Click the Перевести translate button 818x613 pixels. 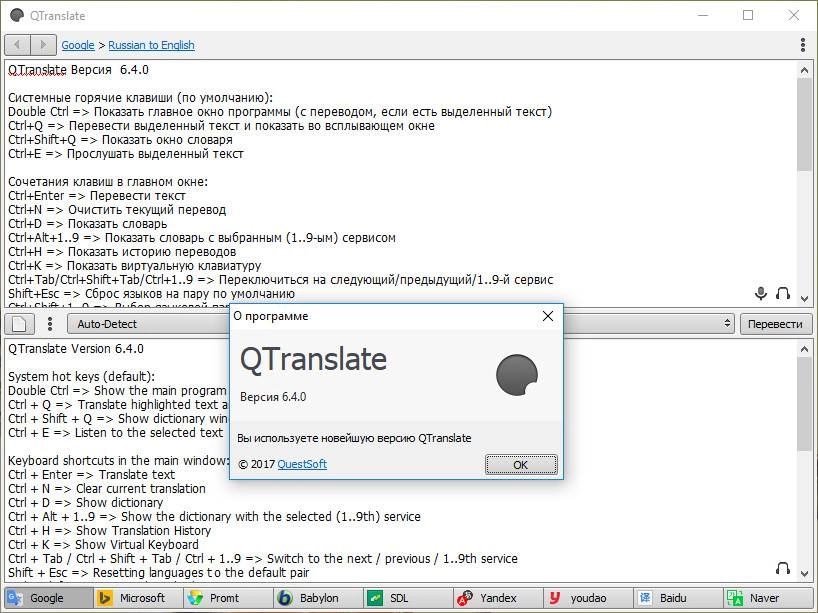point(776,324)
